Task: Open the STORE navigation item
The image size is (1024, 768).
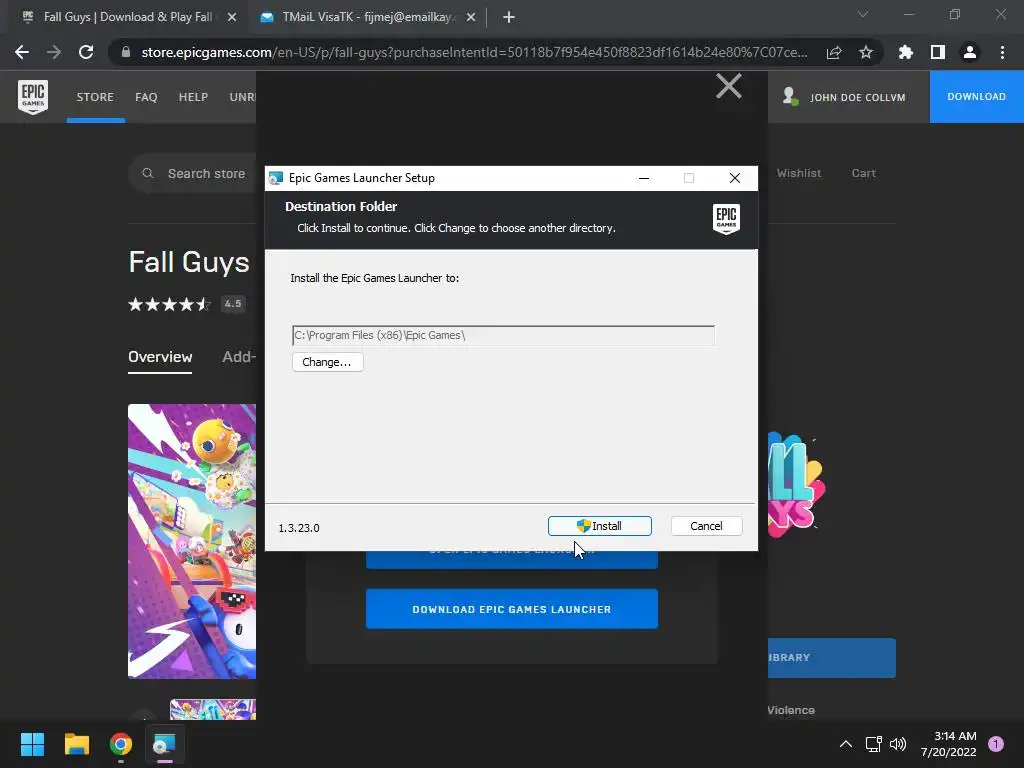Action: click(x=95, y=97)
